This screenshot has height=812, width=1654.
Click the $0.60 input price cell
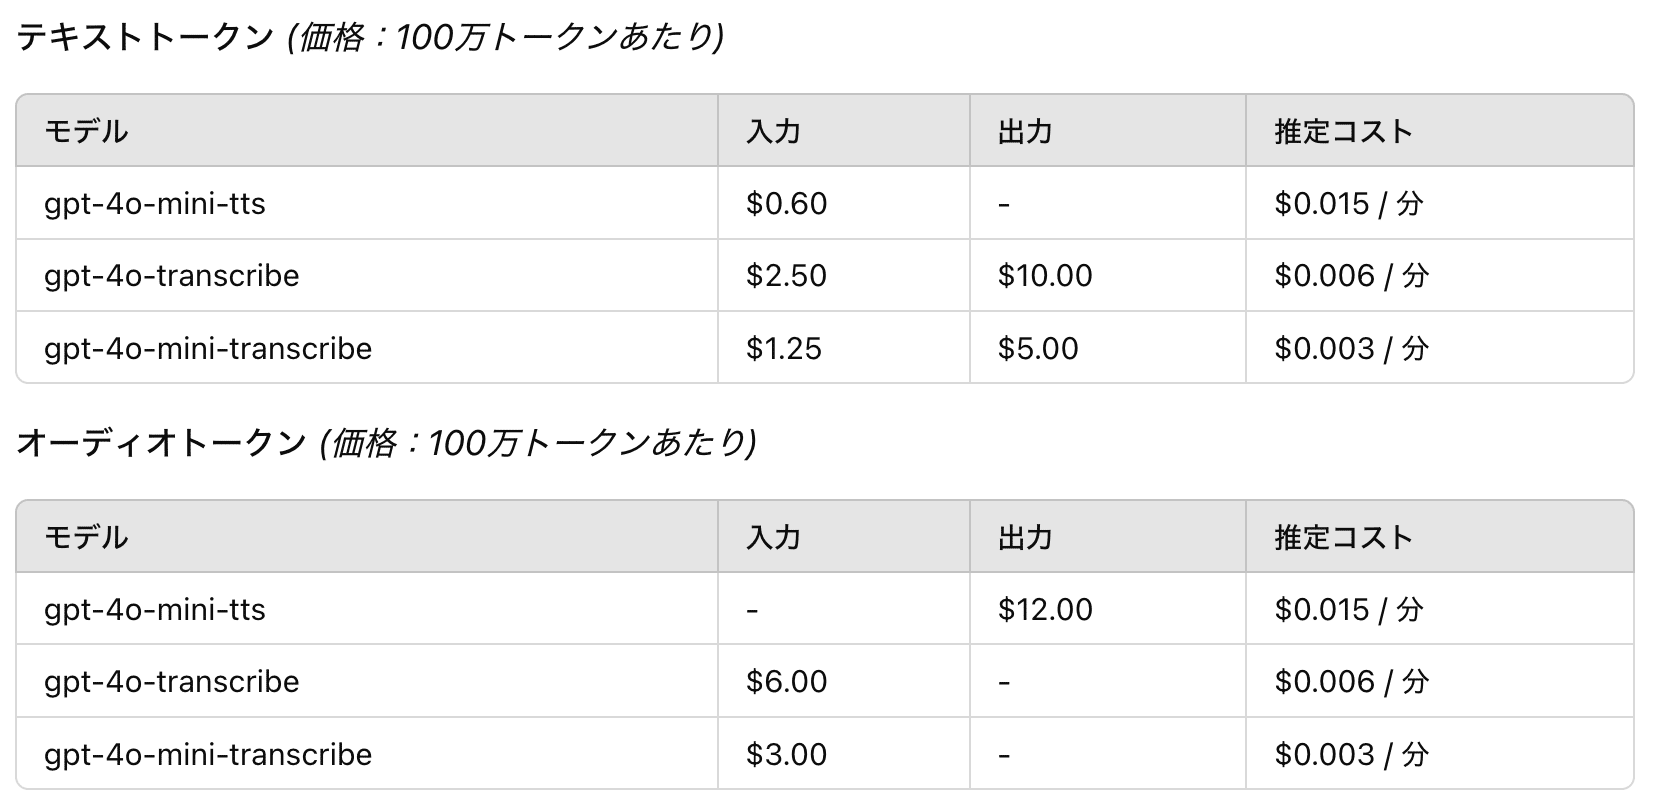pos(787,204)
